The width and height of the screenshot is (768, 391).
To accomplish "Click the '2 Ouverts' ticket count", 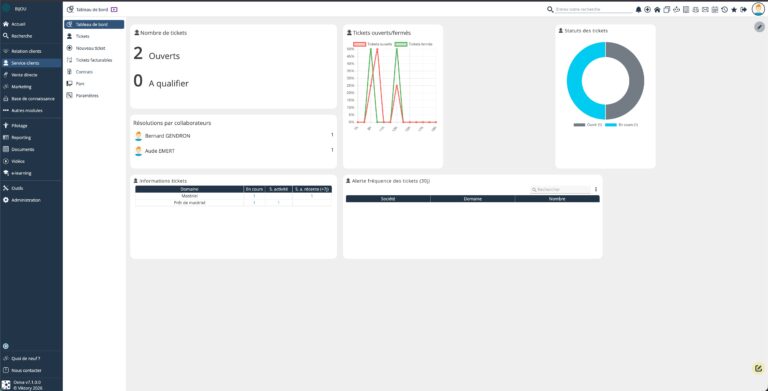I will pos(157,54).
